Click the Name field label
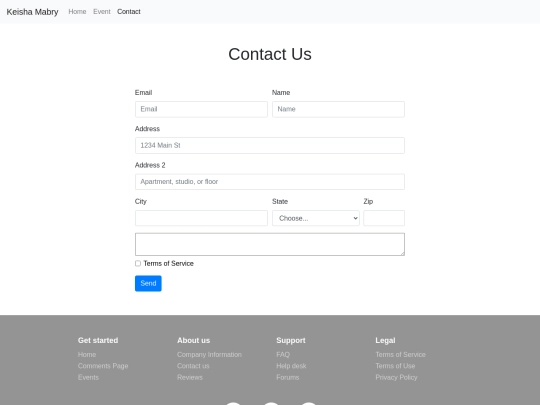The height and width of the screenshot is (405, 540). point(281,93)
